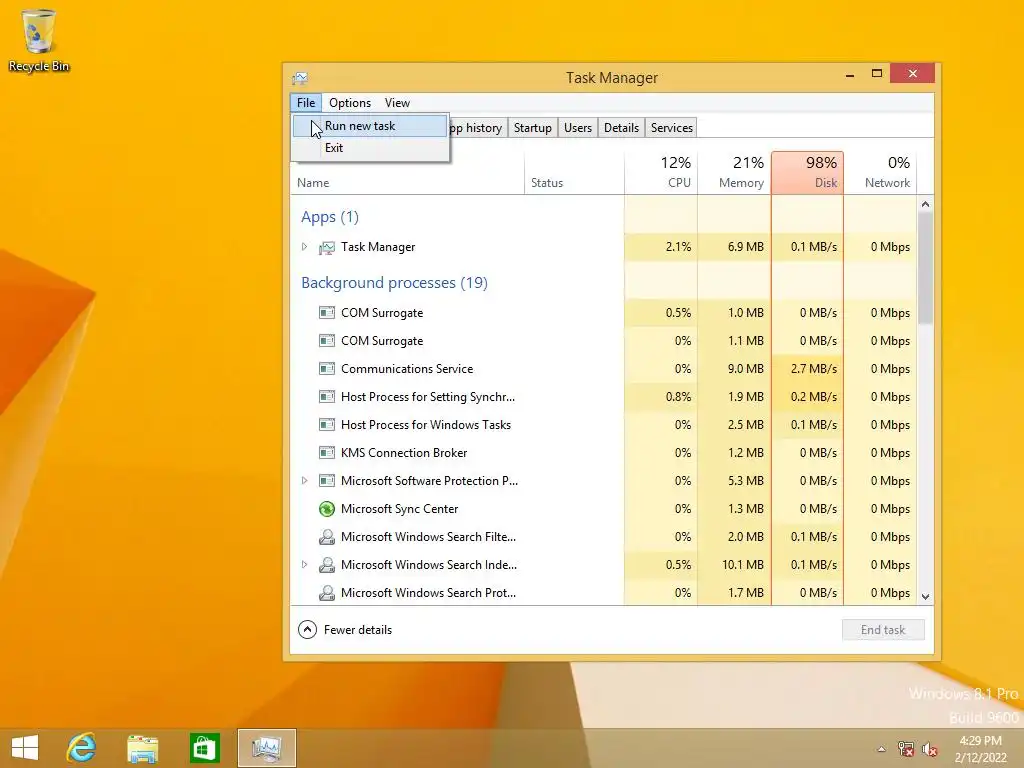The width and height of the screenshot is (1024, 768).
Task: Click the Host Process for Windows Tasks icon
Action: coord(327,425)
